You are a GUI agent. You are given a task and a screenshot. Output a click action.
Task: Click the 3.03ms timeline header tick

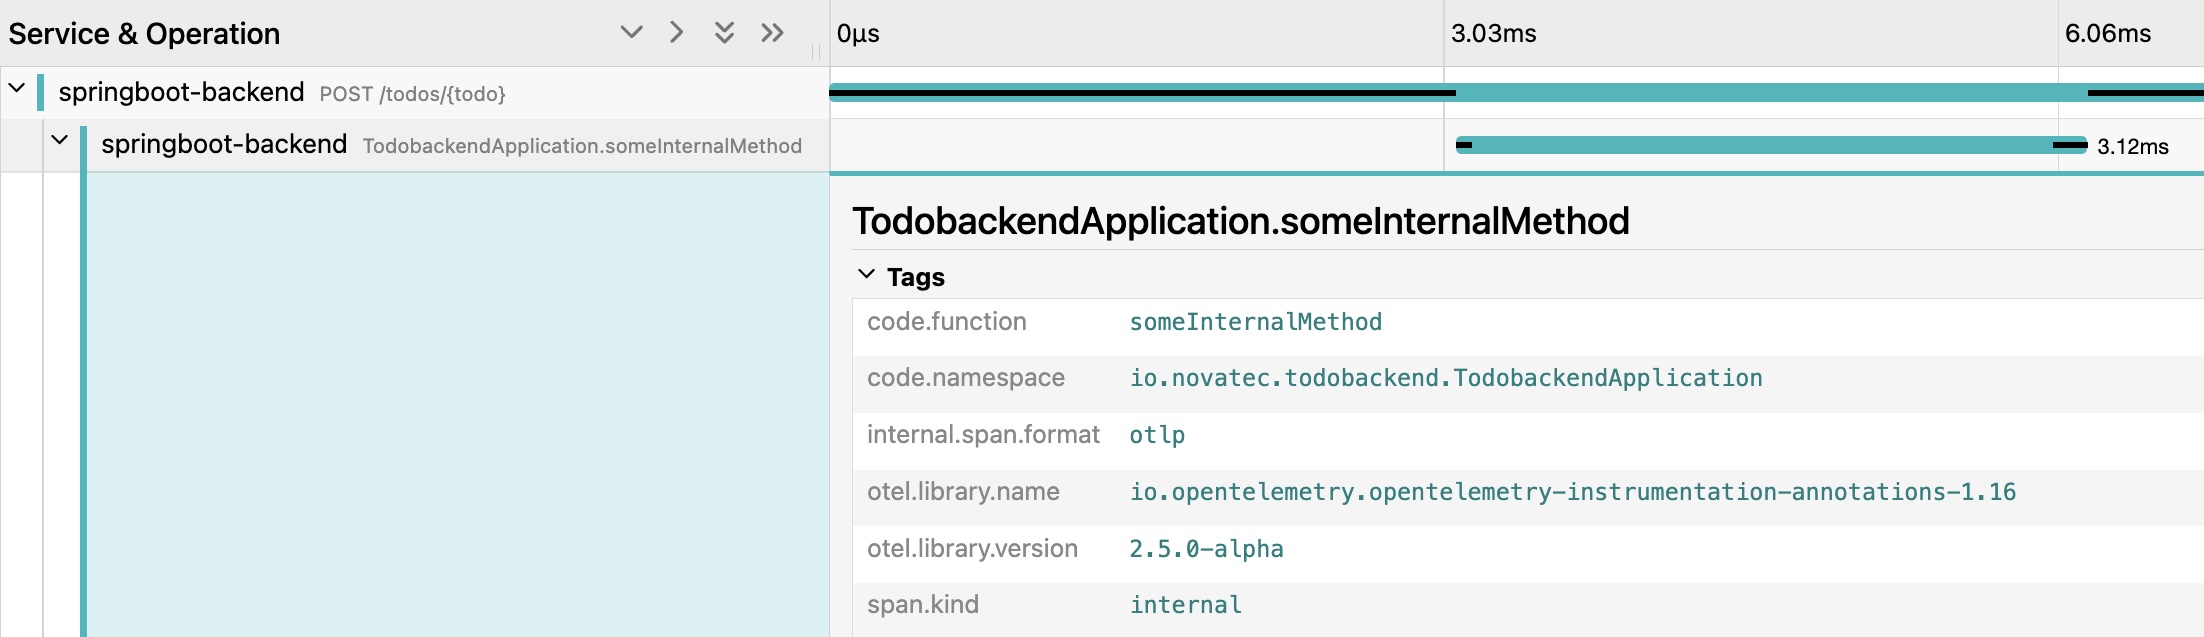tap(1493, 33)
